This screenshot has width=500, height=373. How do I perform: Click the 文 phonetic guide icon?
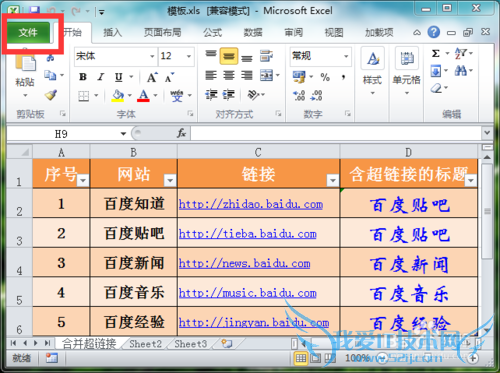[177, 96]
